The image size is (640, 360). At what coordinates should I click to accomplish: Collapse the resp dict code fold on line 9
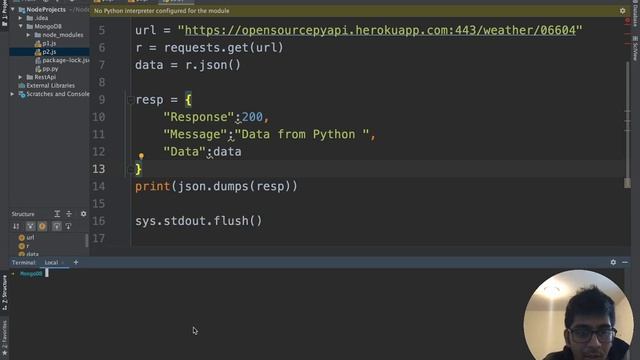coord(130,100)
